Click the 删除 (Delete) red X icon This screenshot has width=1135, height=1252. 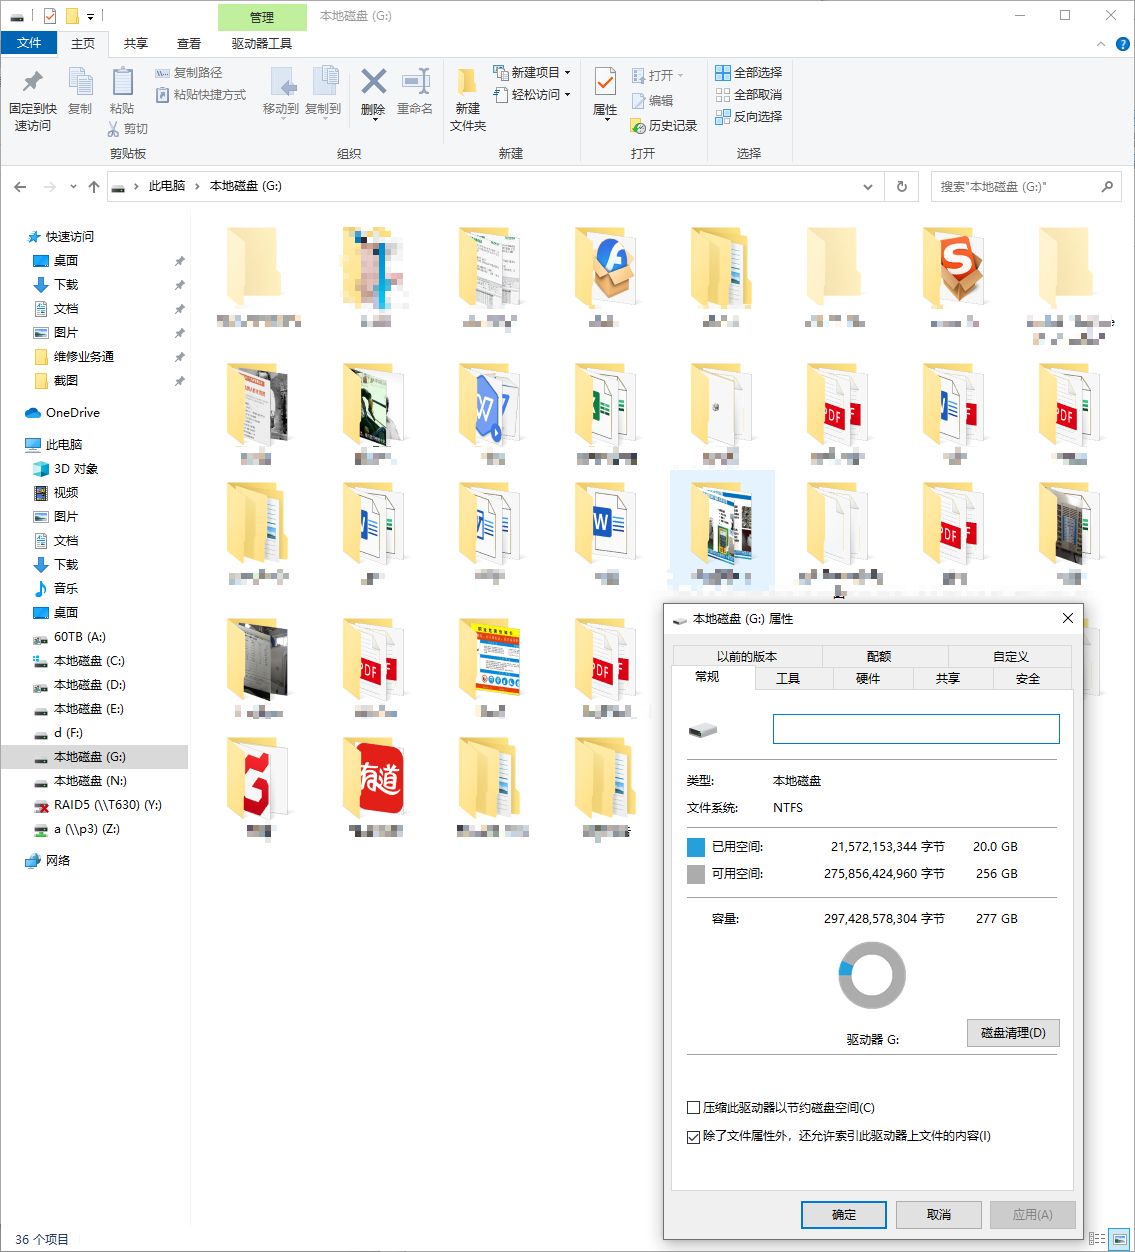click(x=373, y=82)
